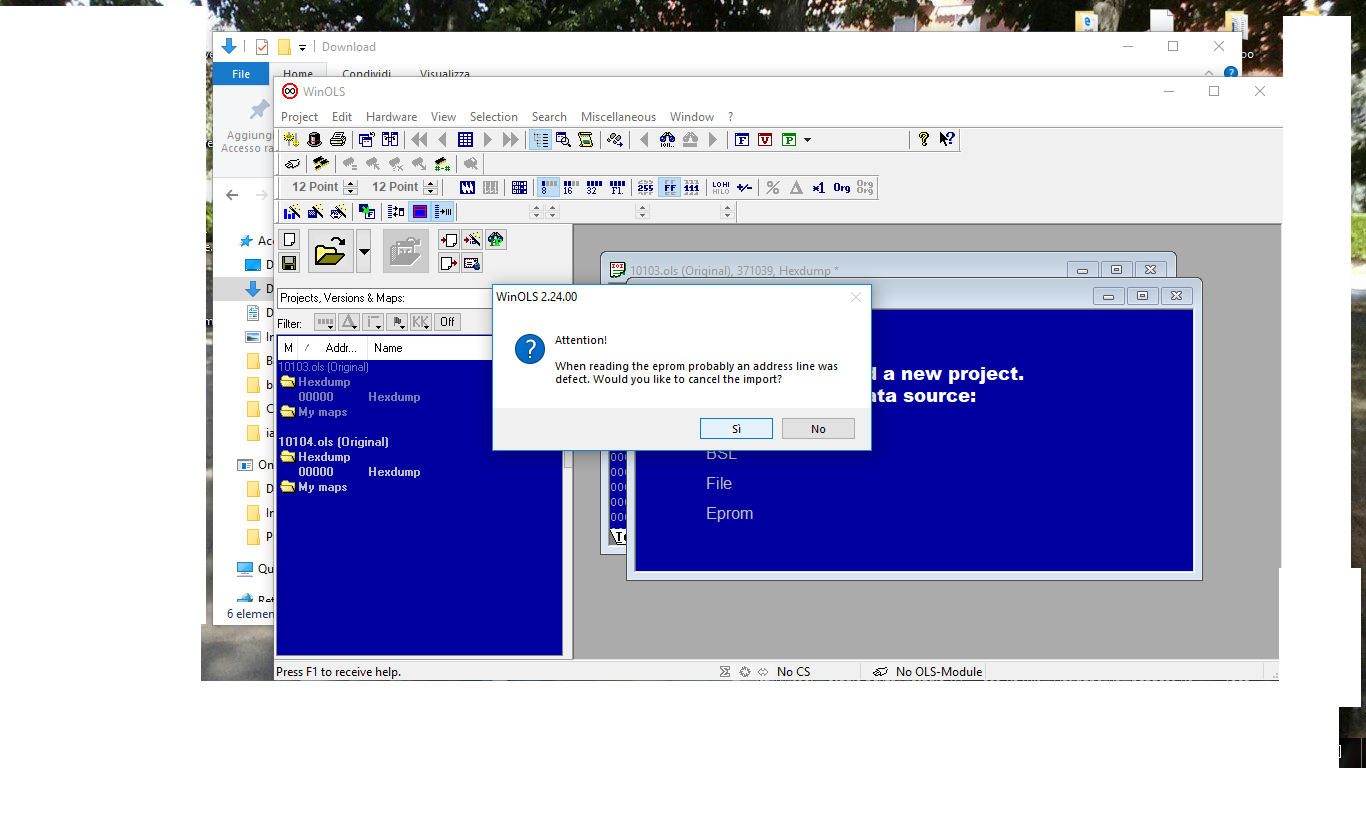This screenshot has height=833, width=1366.
Task: Select File as the data source
Action: pos(719,483)
